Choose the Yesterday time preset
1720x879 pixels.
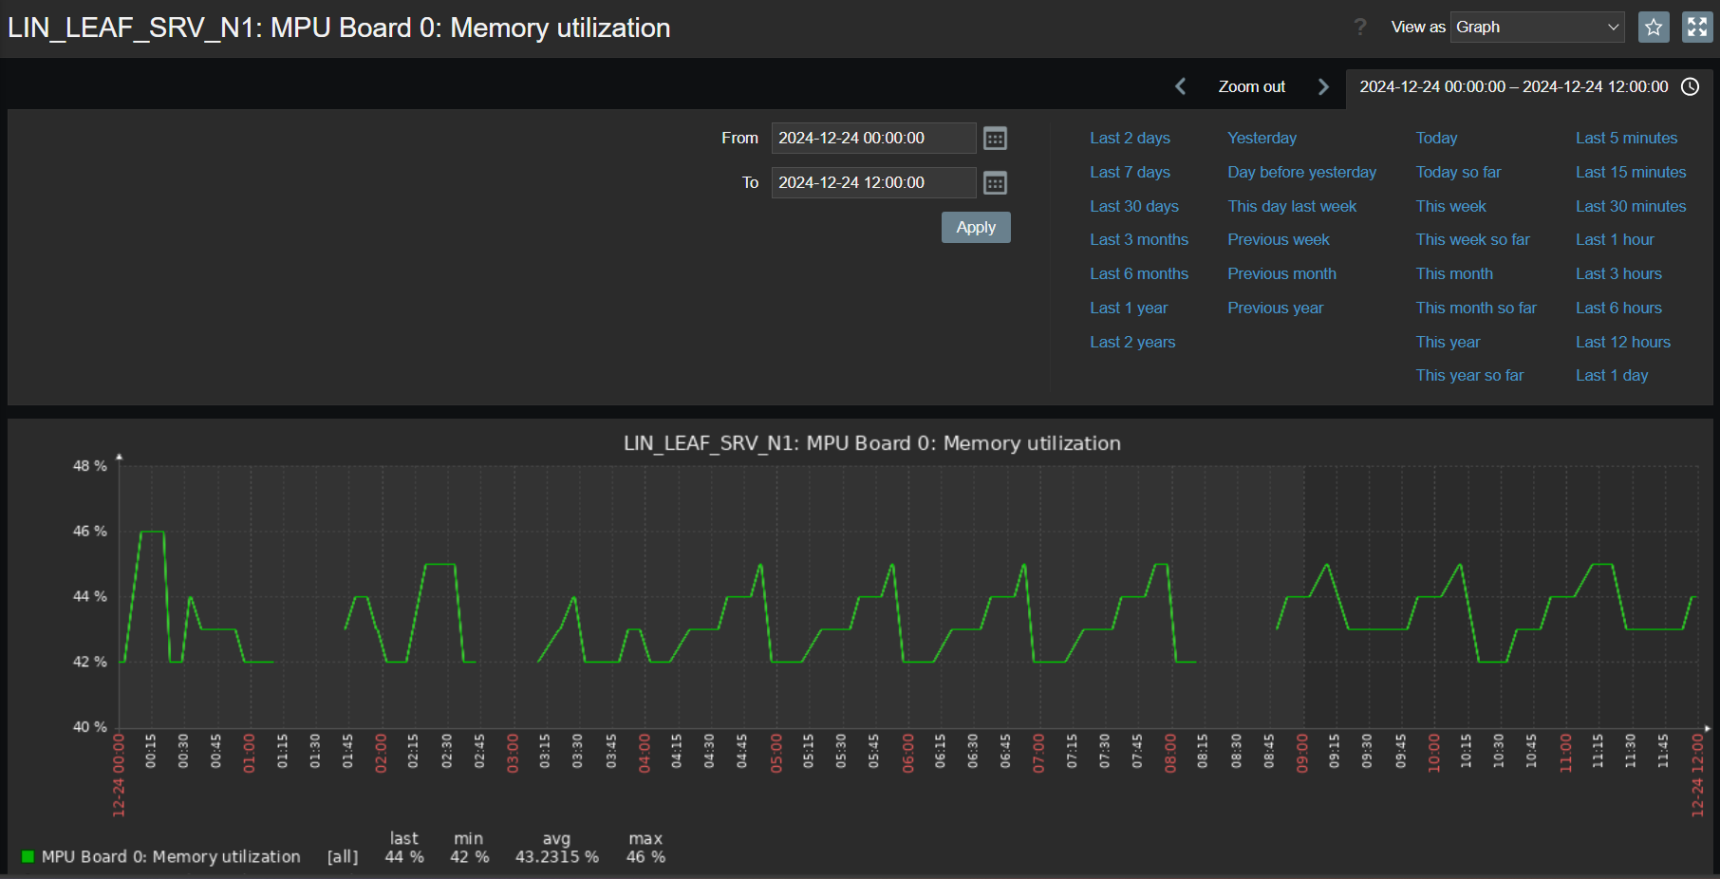pos(1261,138)
